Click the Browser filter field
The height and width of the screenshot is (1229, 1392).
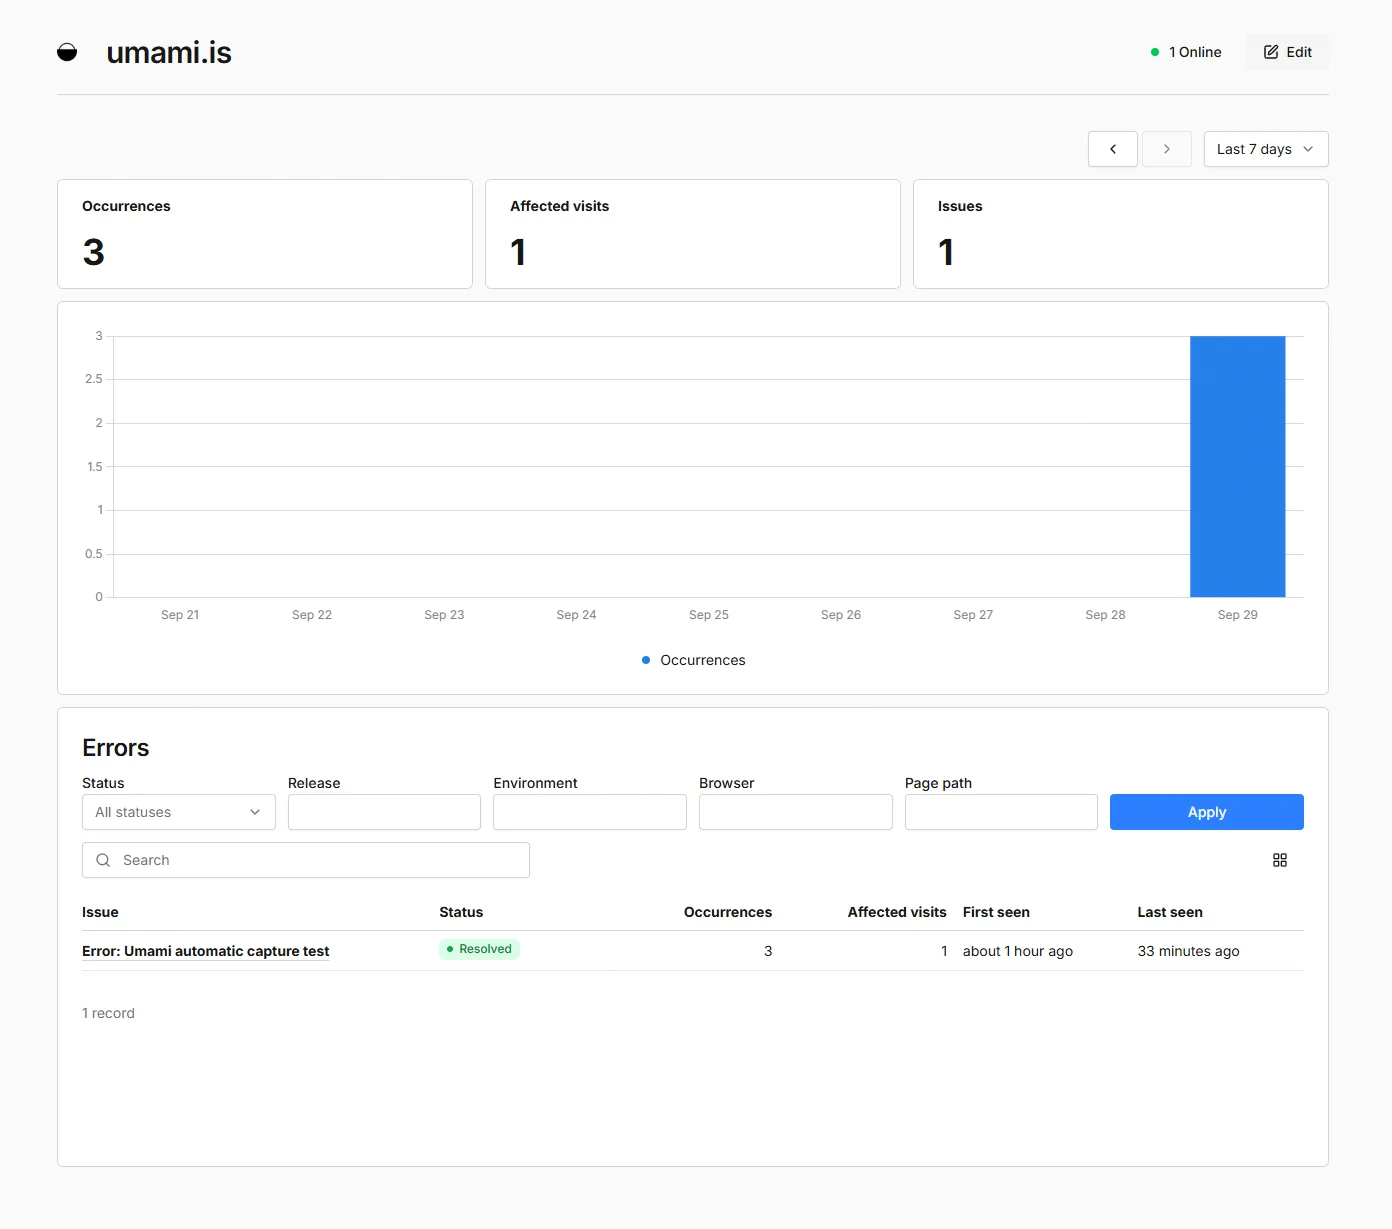point(796,812)
